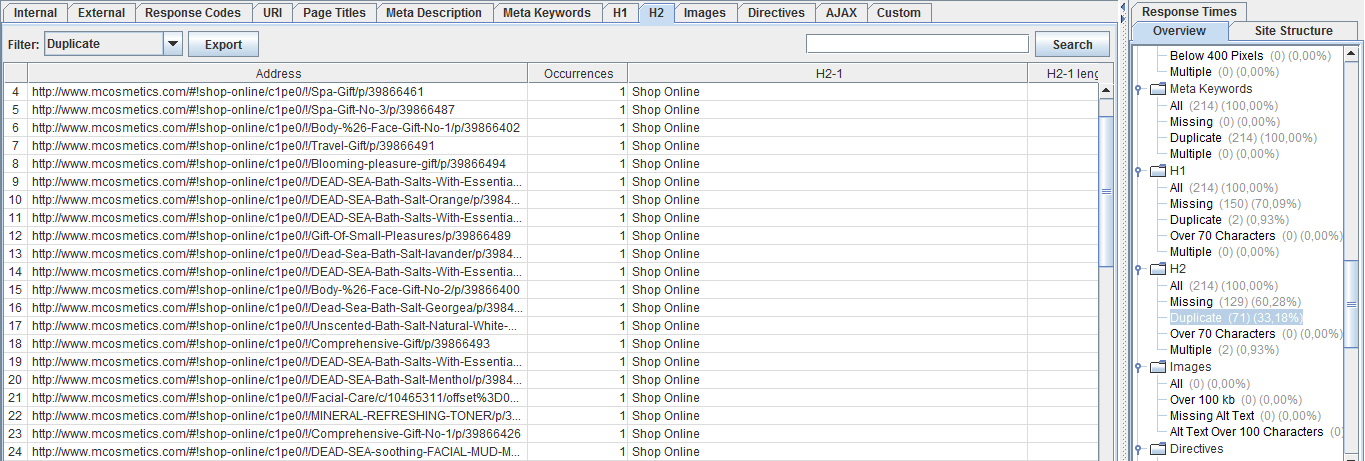
Task: Click the Images folder icon in tree
Action: (x=1157, y=367)
